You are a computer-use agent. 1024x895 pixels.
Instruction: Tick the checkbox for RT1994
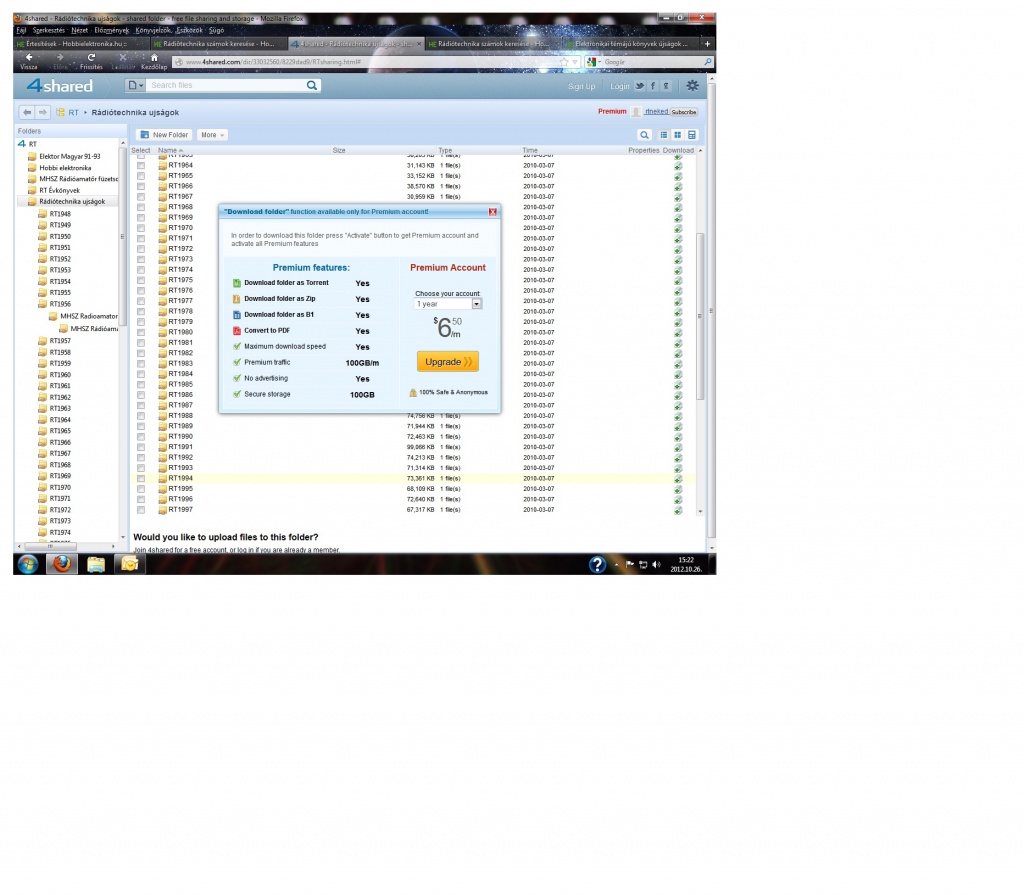141,479
